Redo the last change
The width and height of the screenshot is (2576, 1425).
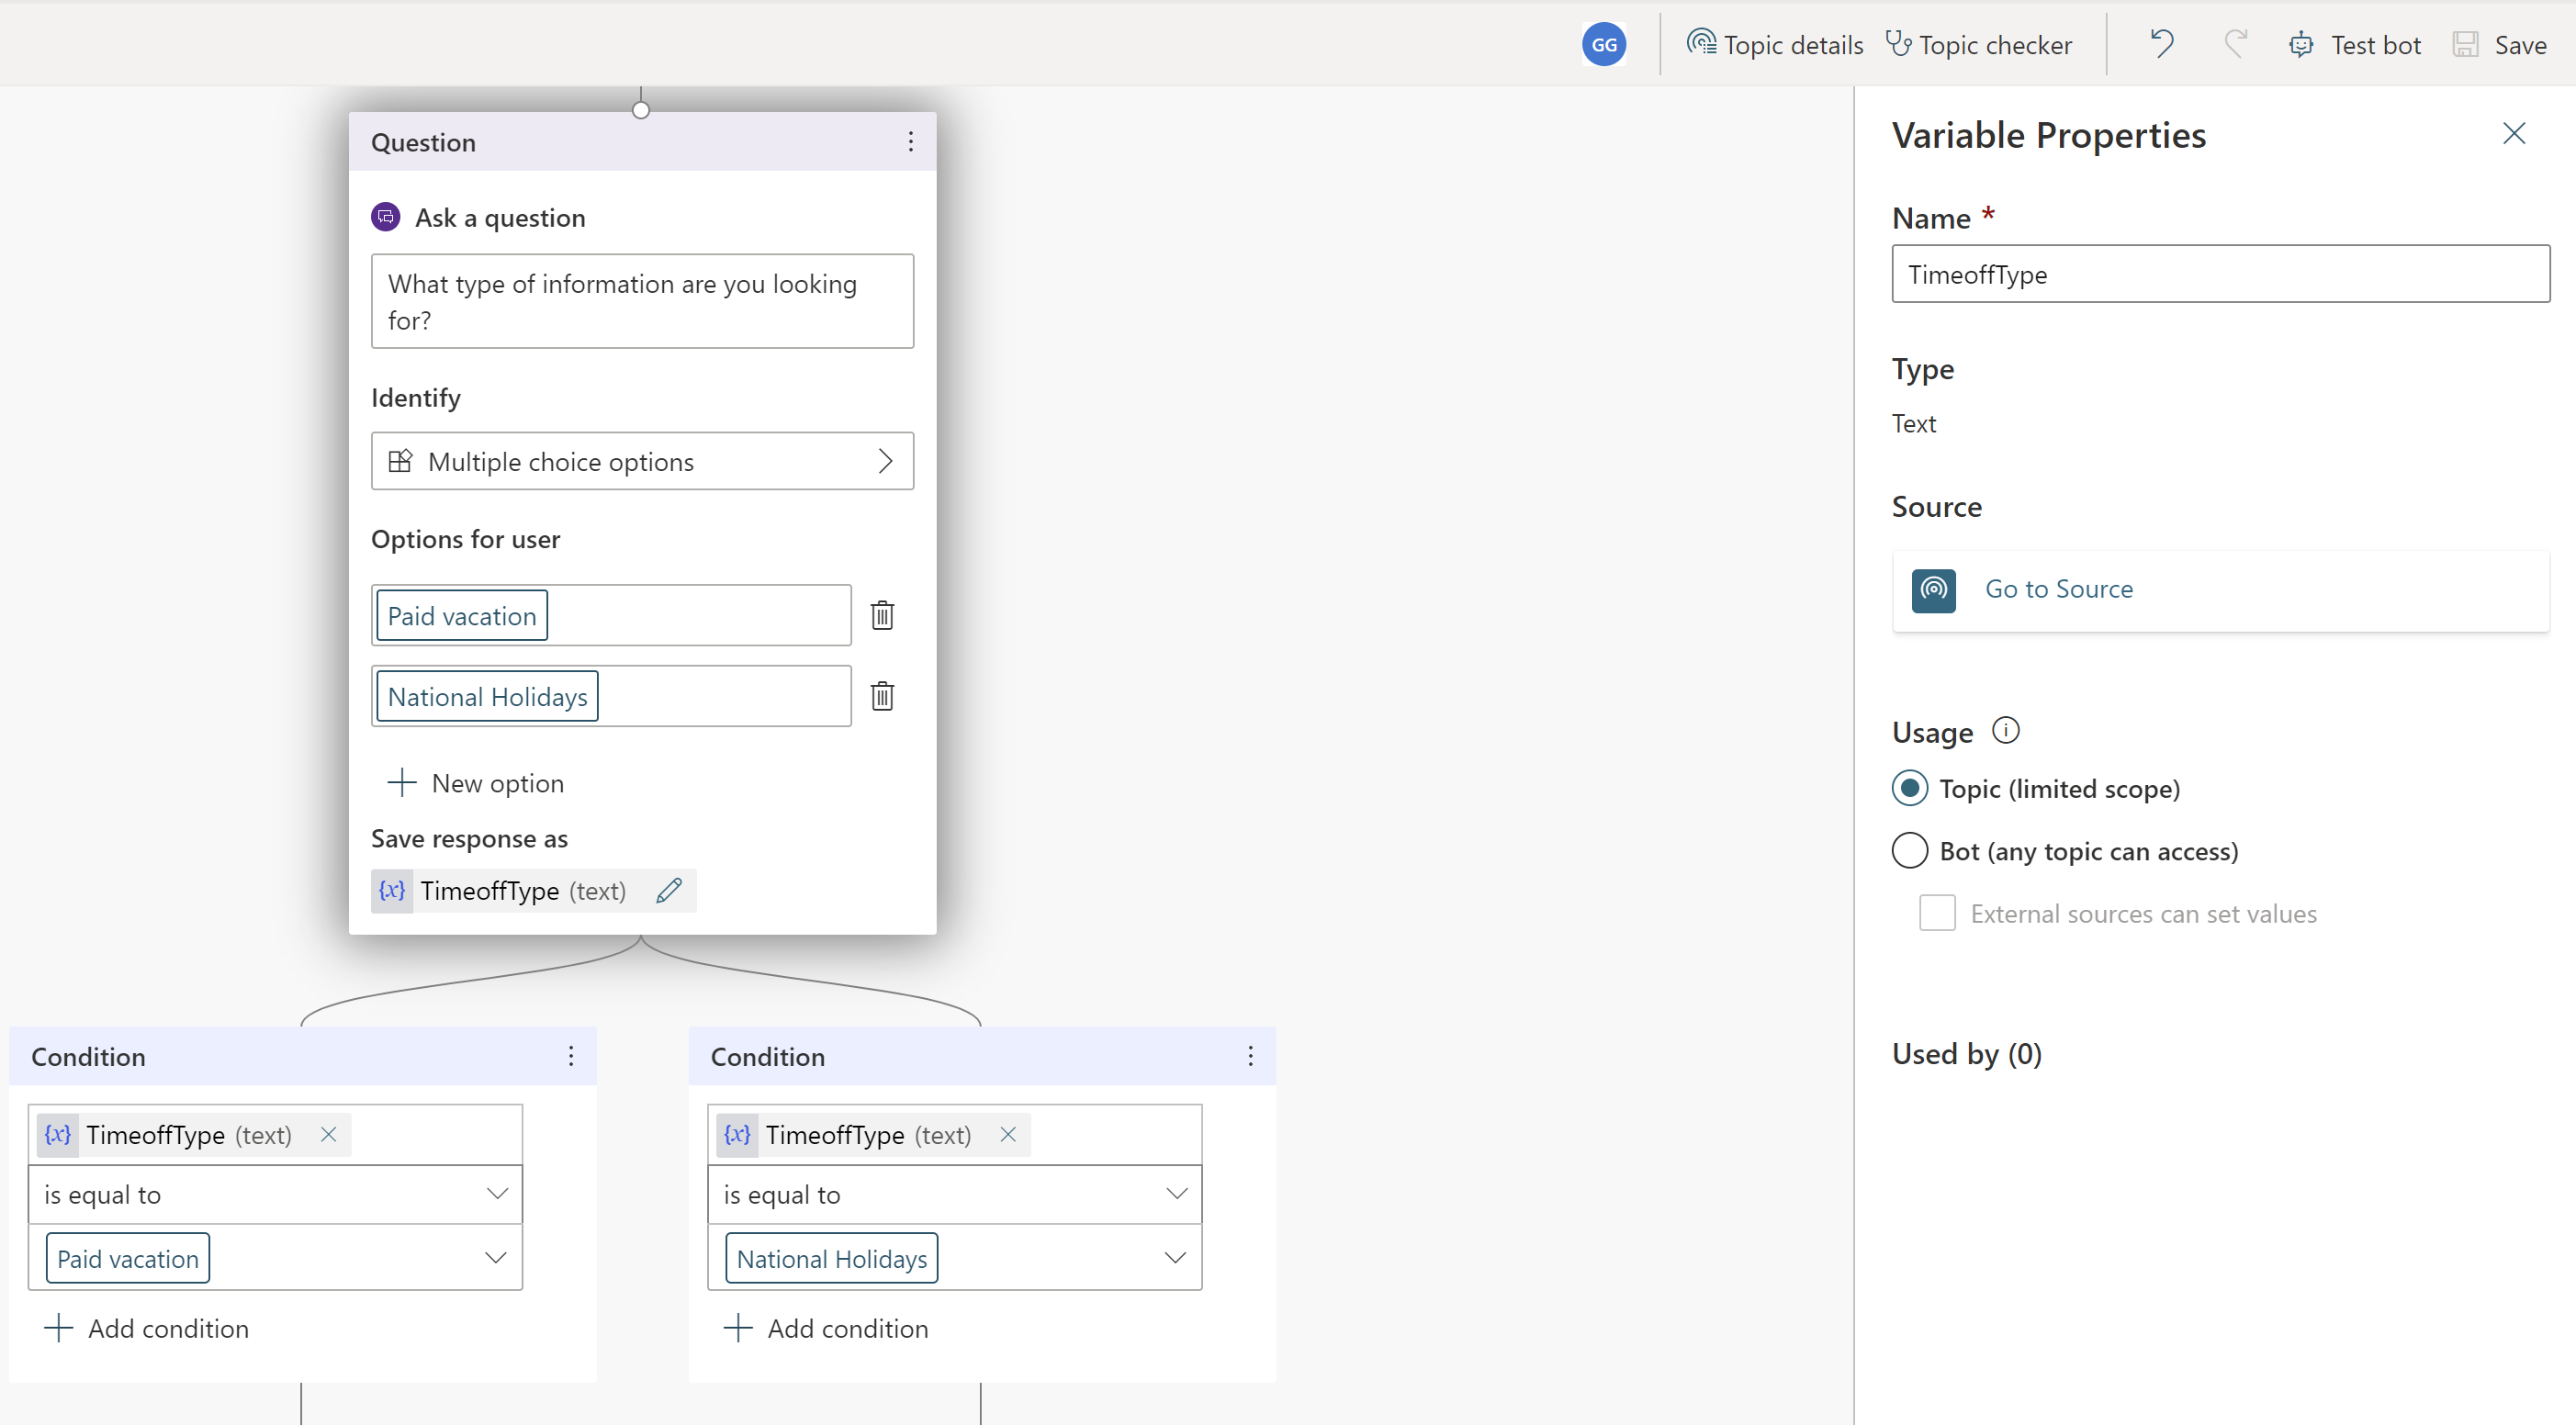pos(2235,44)
